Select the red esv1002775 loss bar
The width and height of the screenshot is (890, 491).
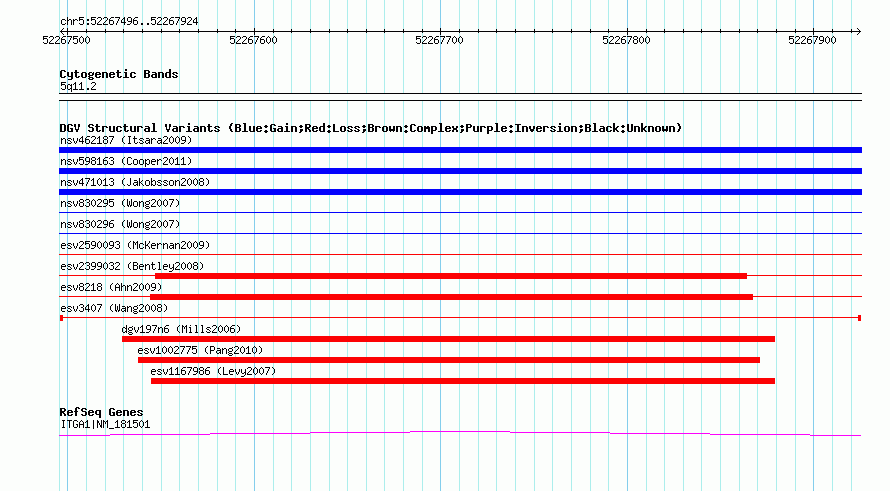coord(449,360)
